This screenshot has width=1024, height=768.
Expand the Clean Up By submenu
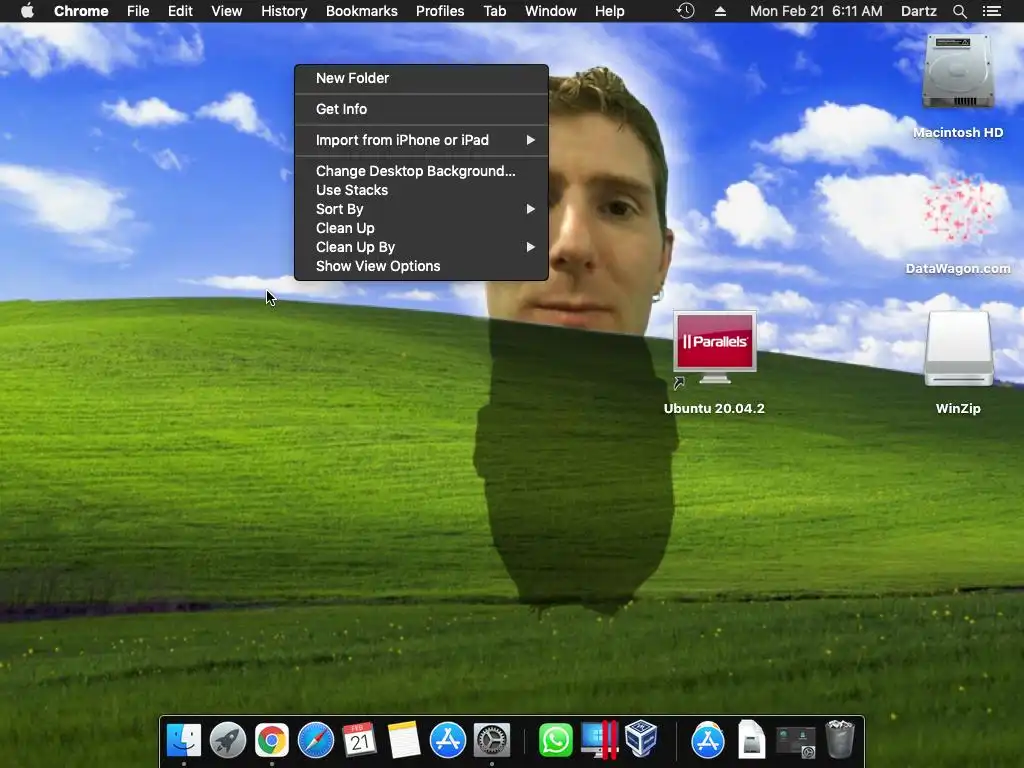pyautogui.click(x=421, y=247)
